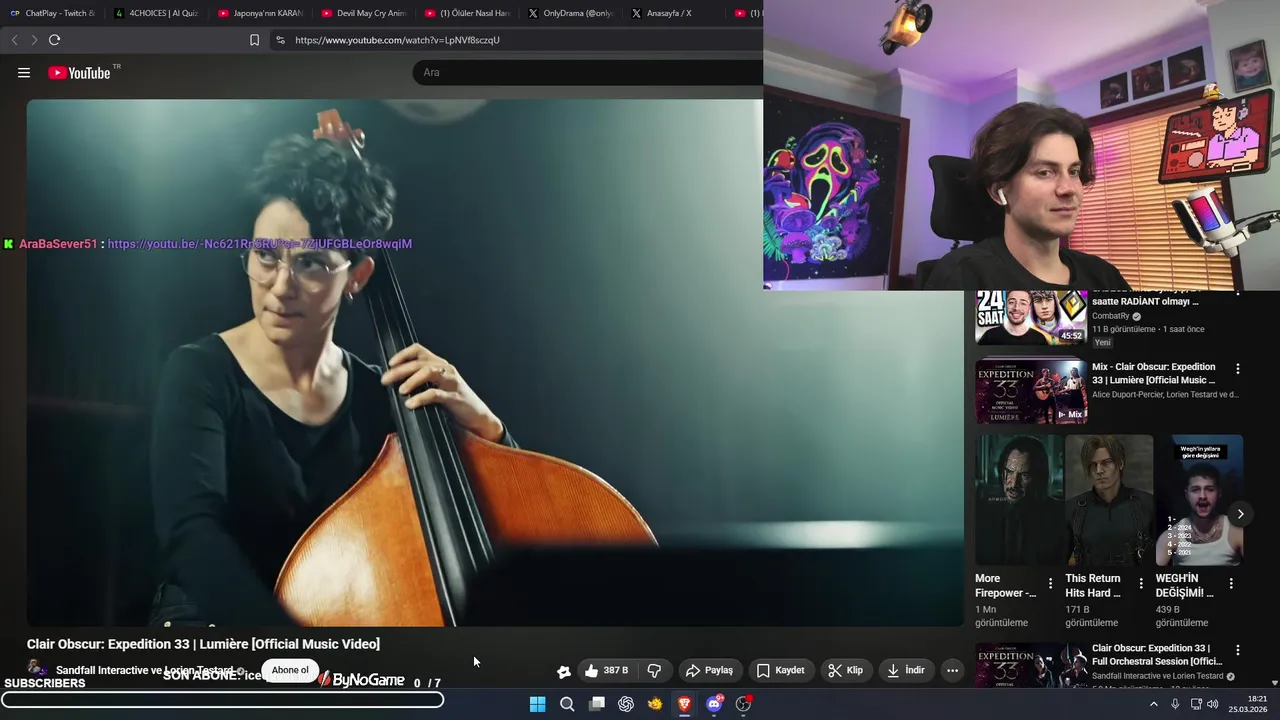Open options menu for the RADIANT video
Image resolution: width=1280 pixels, height=720 pixels.
pyautogui.click(x=1238, y=294)
